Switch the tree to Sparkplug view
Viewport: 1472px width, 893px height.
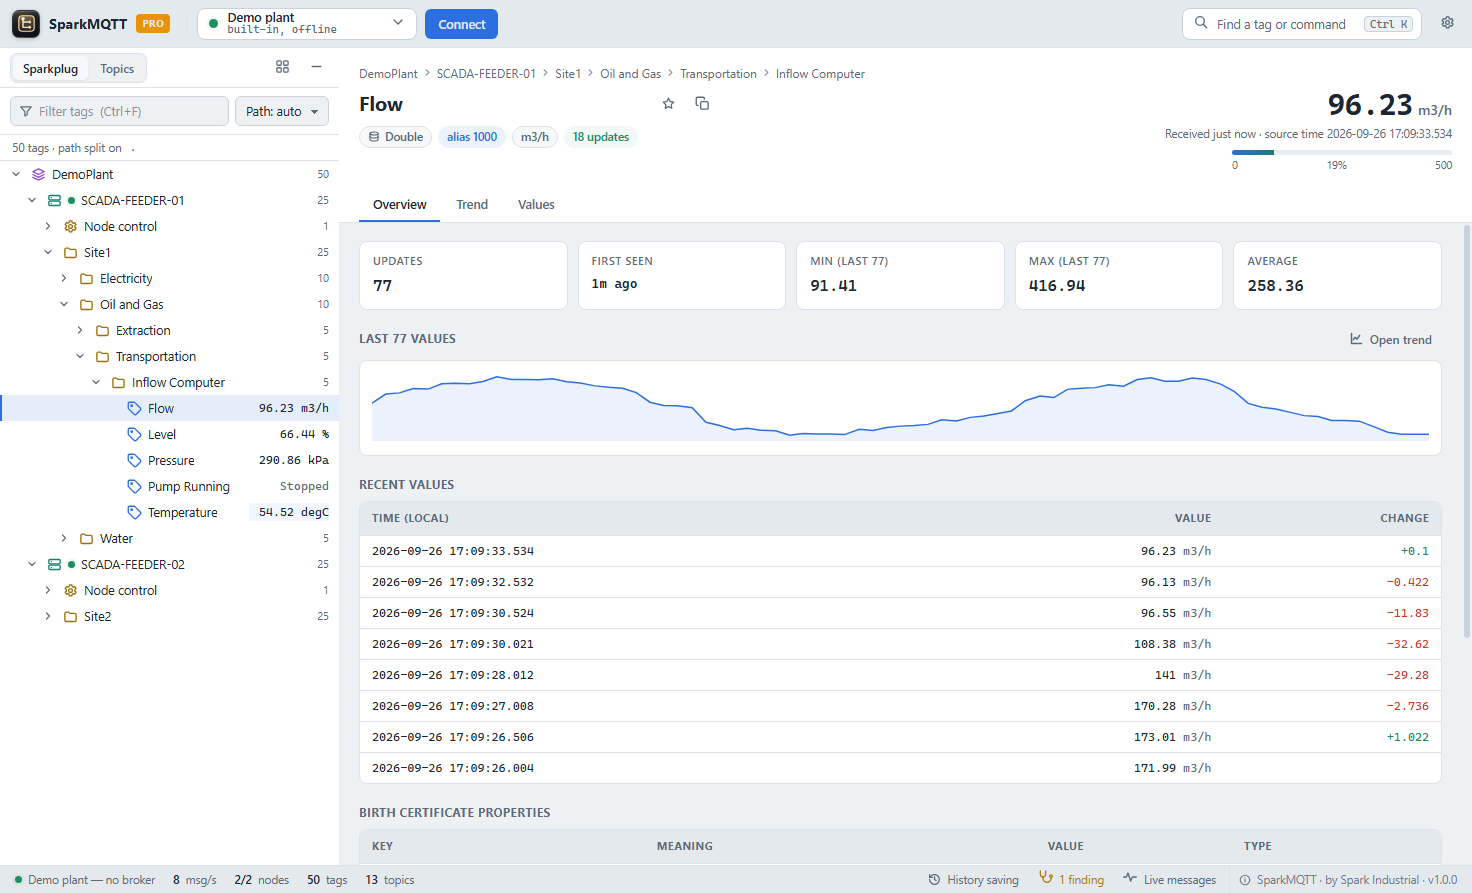click(x=50, y=69)
